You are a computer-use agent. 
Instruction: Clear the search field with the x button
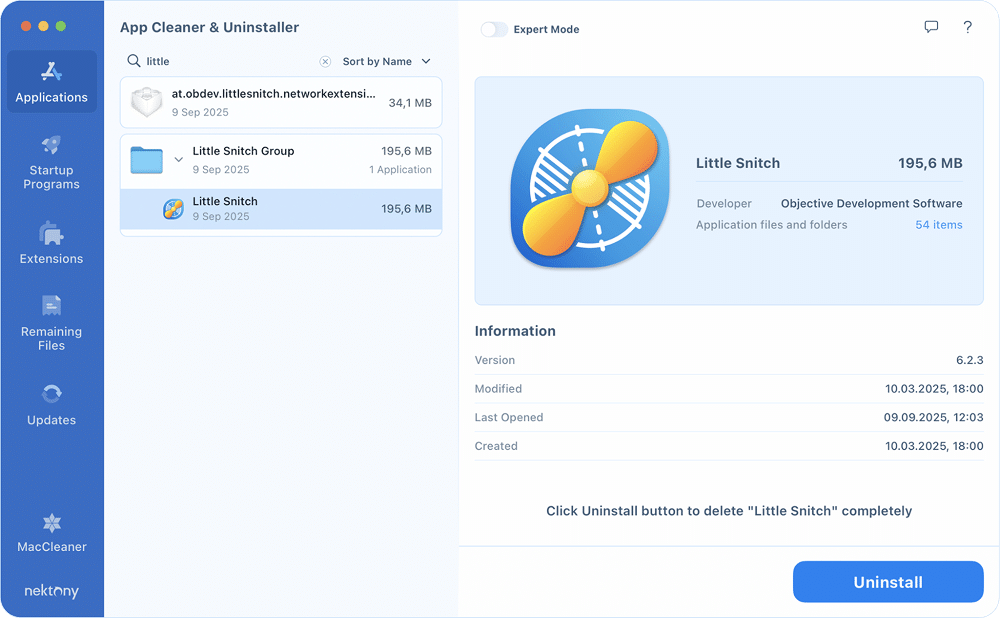click(325, 61)
